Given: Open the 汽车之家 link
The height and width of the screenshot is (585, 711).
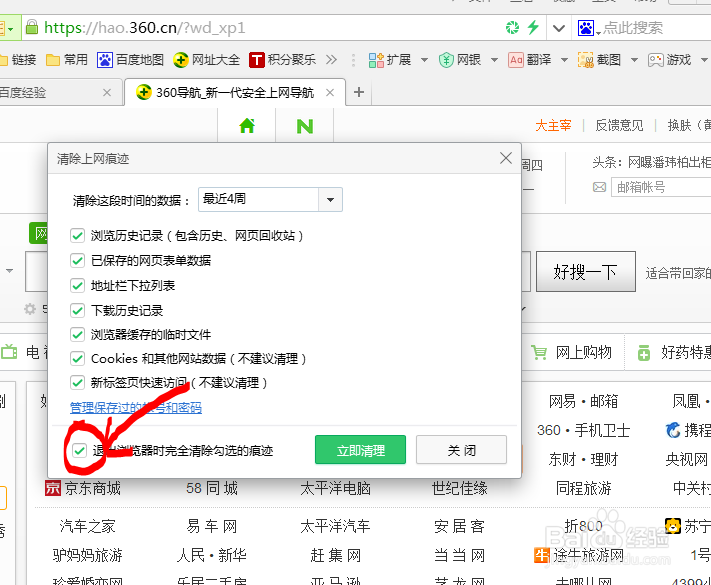Looking at the screenshot, I should pyautogui.click(x=87, y=526).
